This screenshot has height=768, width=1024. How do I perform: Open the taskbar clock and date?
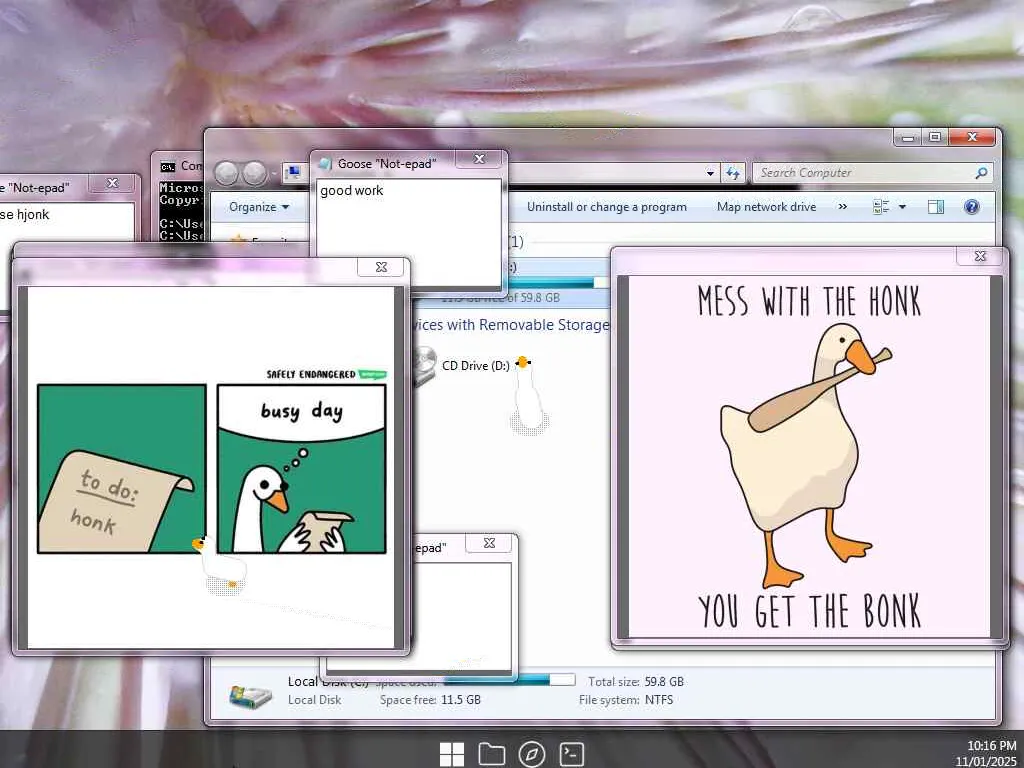pyautogui.click(x=985, y=753)
